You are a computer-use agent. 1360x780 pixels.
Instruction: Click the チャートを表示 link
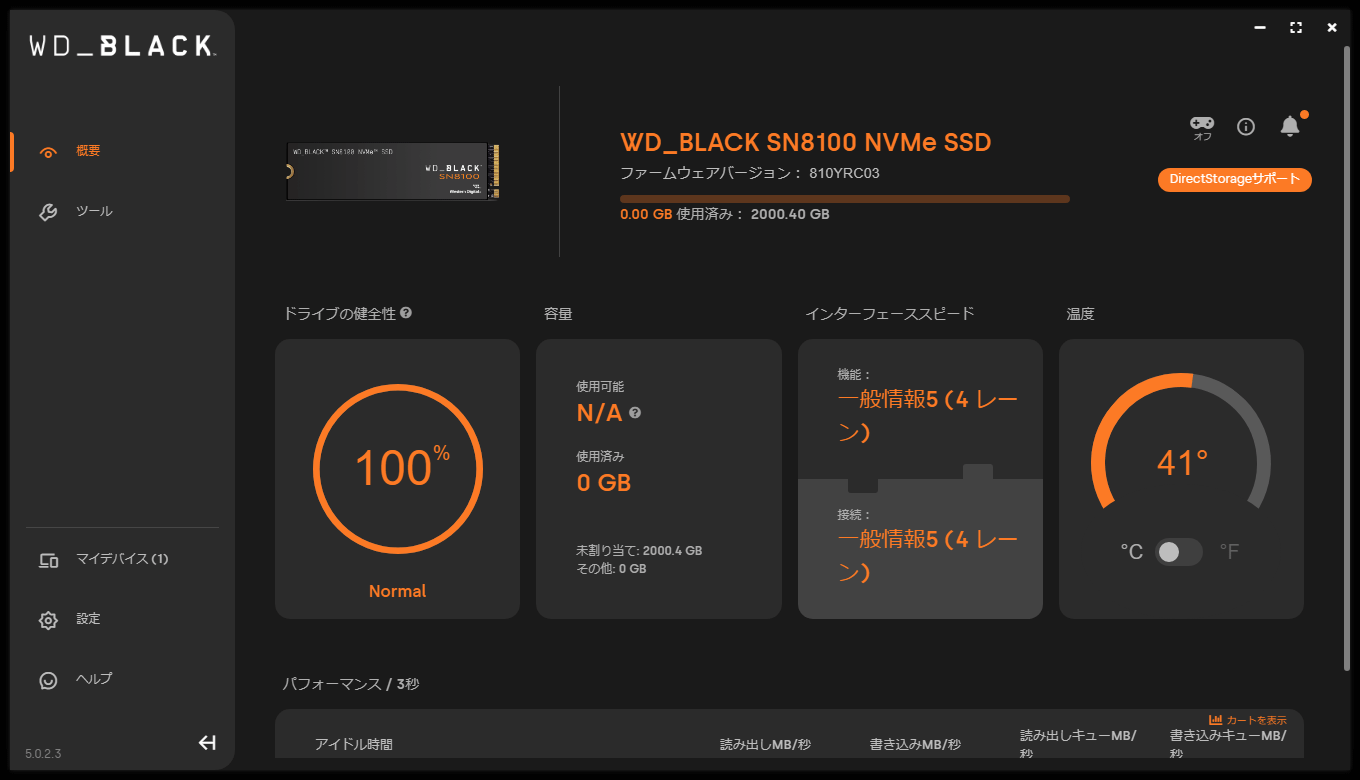click(x=1256, y=720)
